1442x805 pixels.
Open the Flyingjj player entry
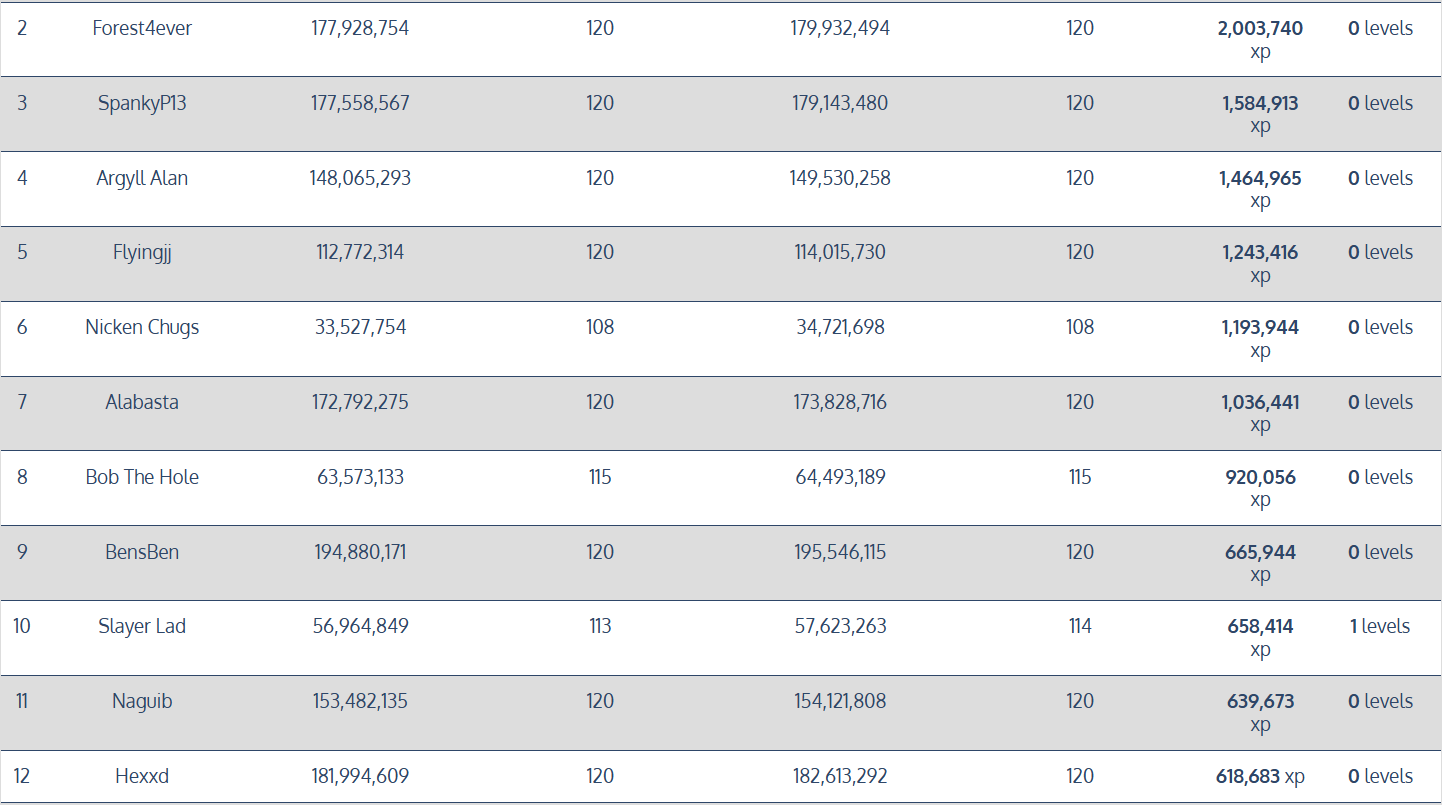tap(142, 253)
